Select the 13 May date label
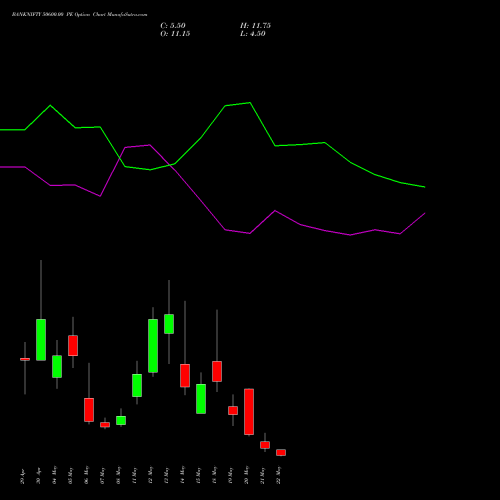Screen dimensions: 500x500 pos(166,475)
